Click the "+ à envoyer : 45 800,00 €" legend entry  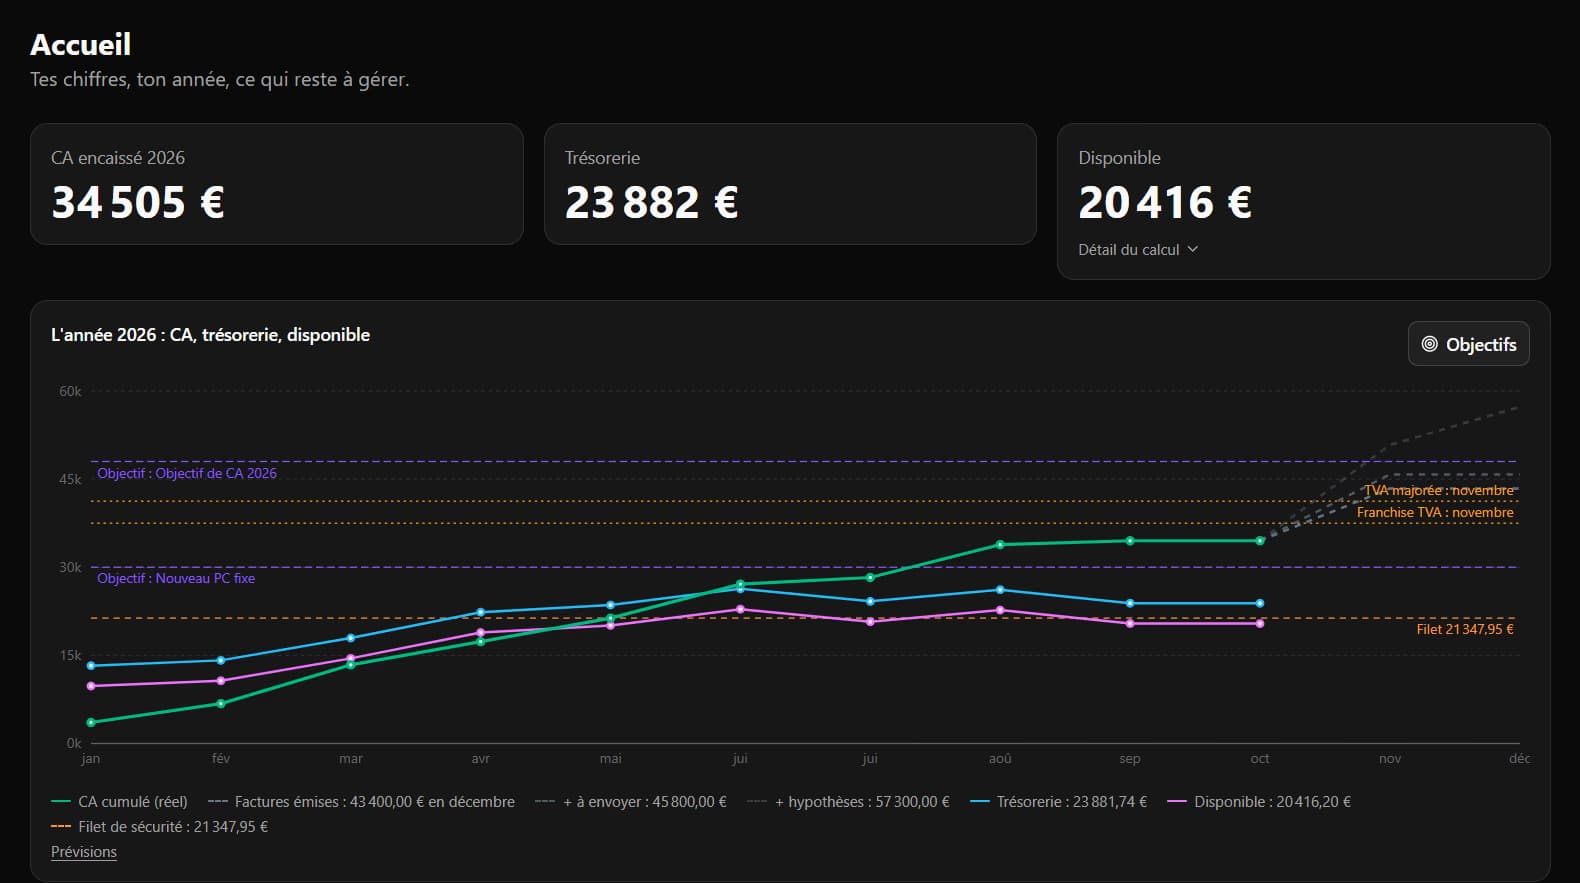click(631, 802)
